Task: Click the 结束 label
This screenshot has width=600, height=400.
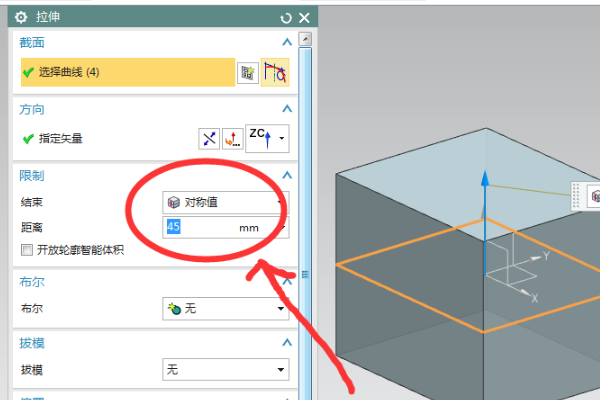Action: click(x=32, y=202)
